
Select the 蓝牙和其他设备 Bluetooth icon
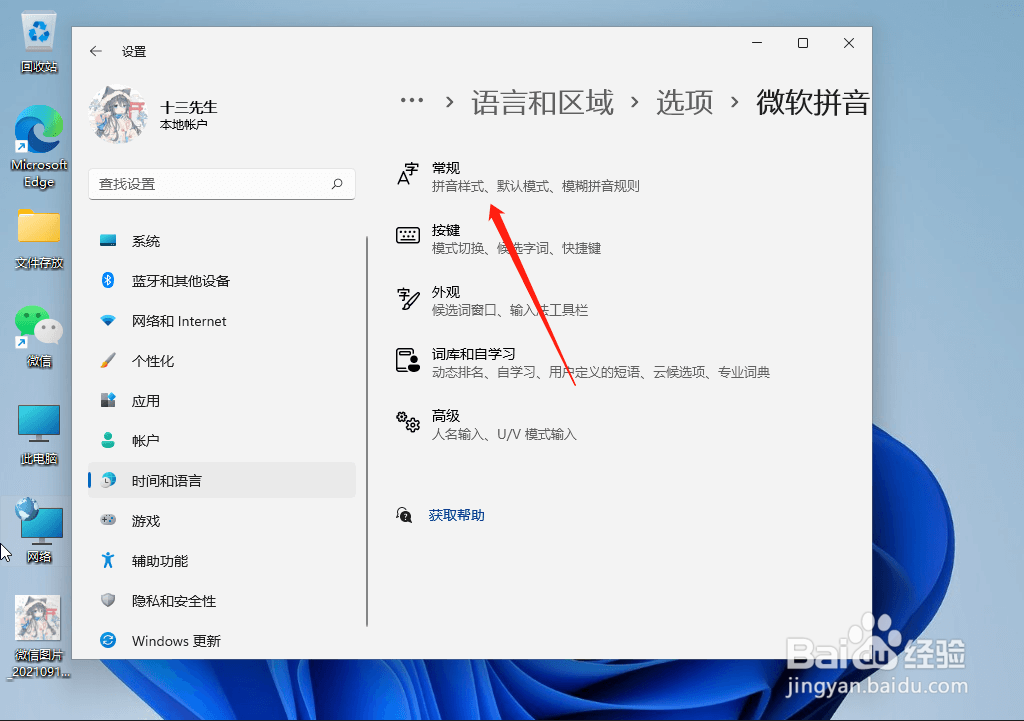[108, 281]
